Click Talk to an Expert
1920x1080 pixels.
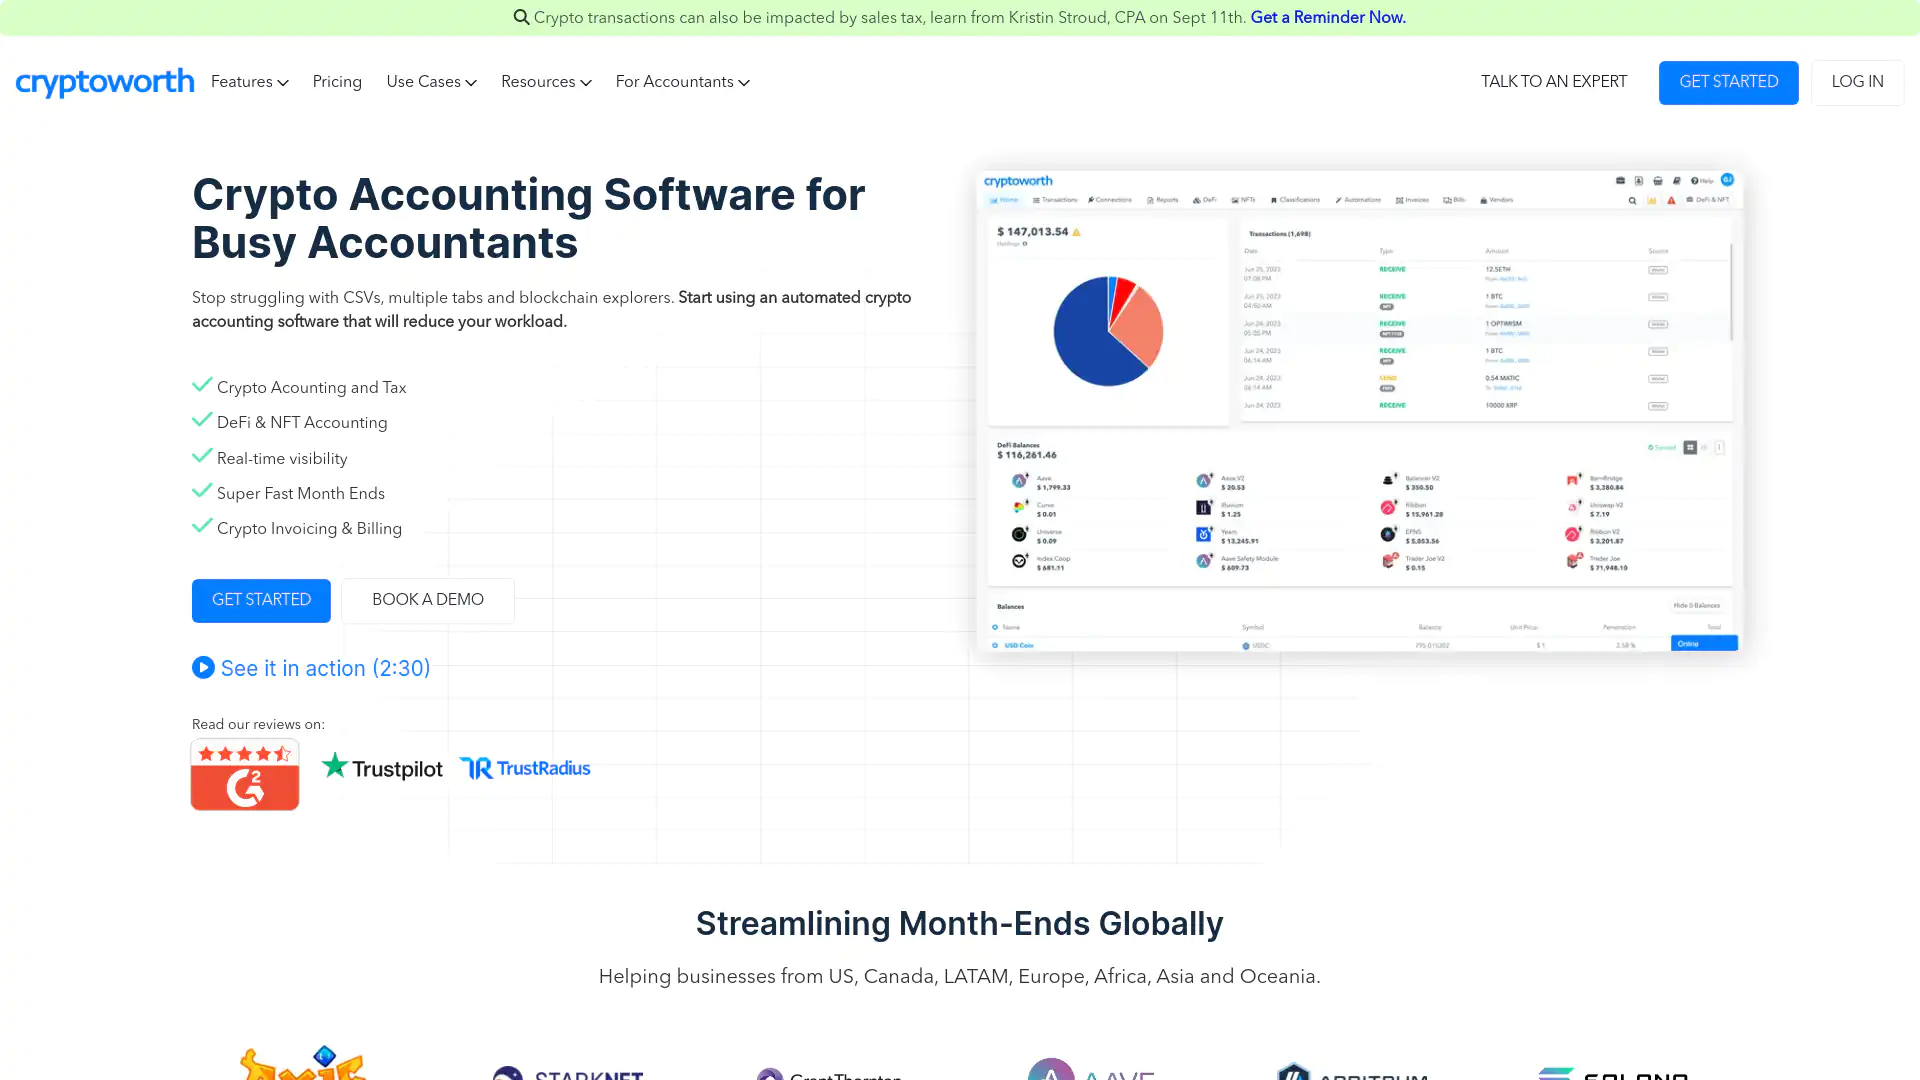(1553, 82)
